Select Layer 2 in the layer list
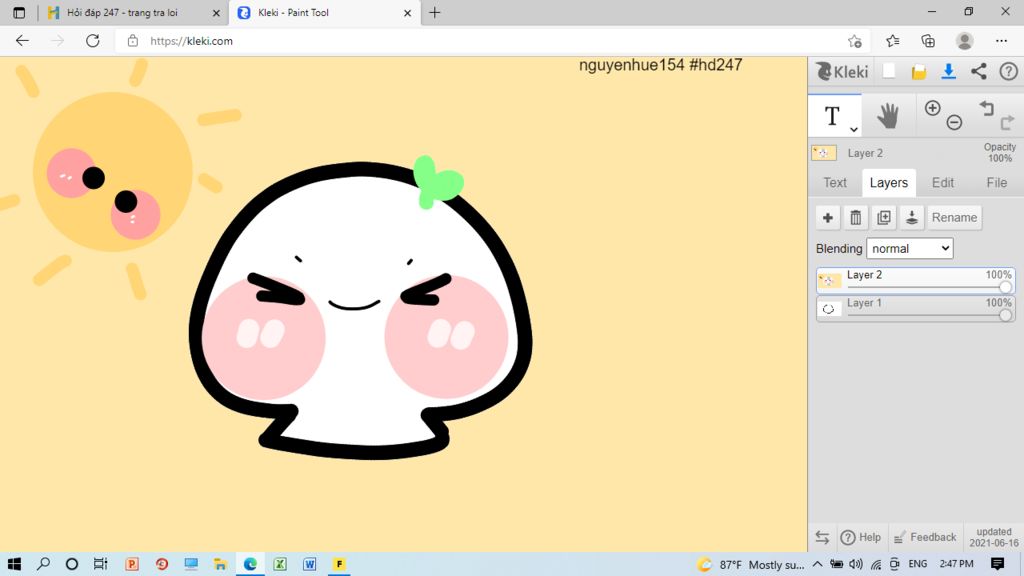 pyautogui.click(x=915, y=280)
